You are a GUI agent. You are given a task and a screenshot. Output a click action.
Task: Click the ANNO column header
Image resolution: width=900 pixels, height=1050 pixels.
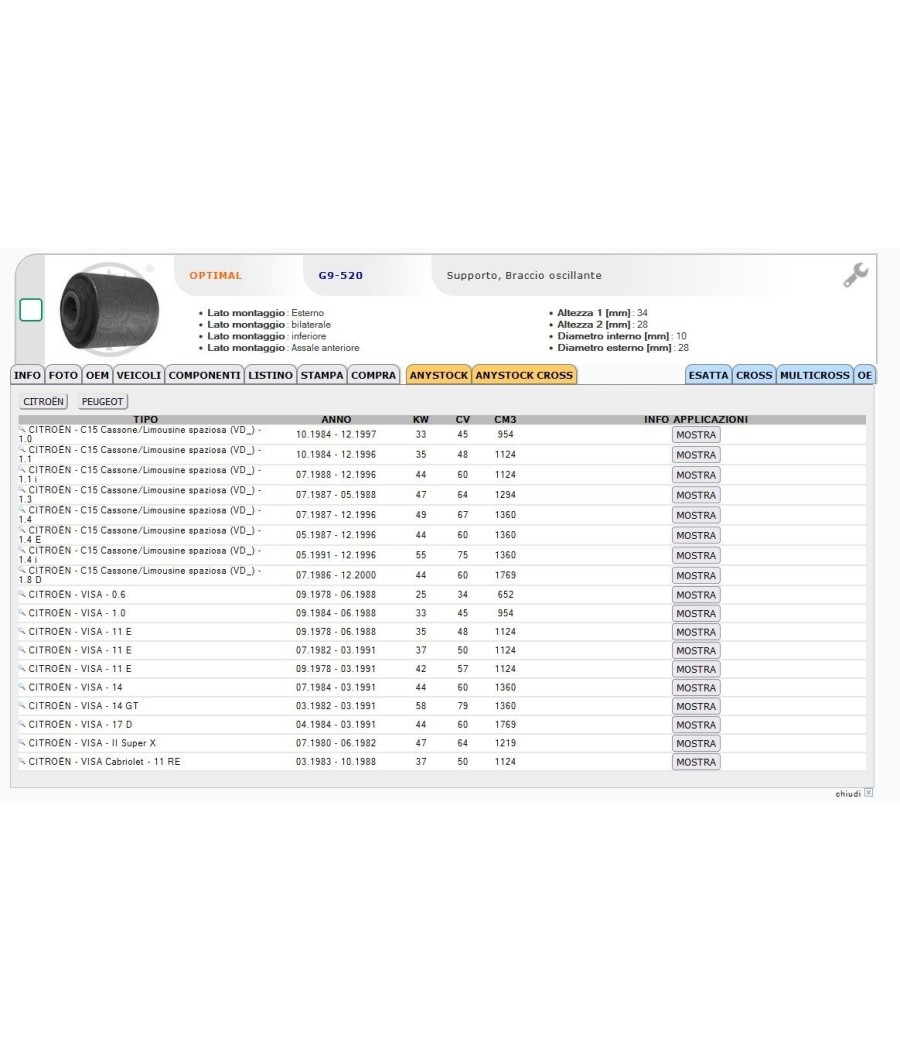[x=336, y=419]
